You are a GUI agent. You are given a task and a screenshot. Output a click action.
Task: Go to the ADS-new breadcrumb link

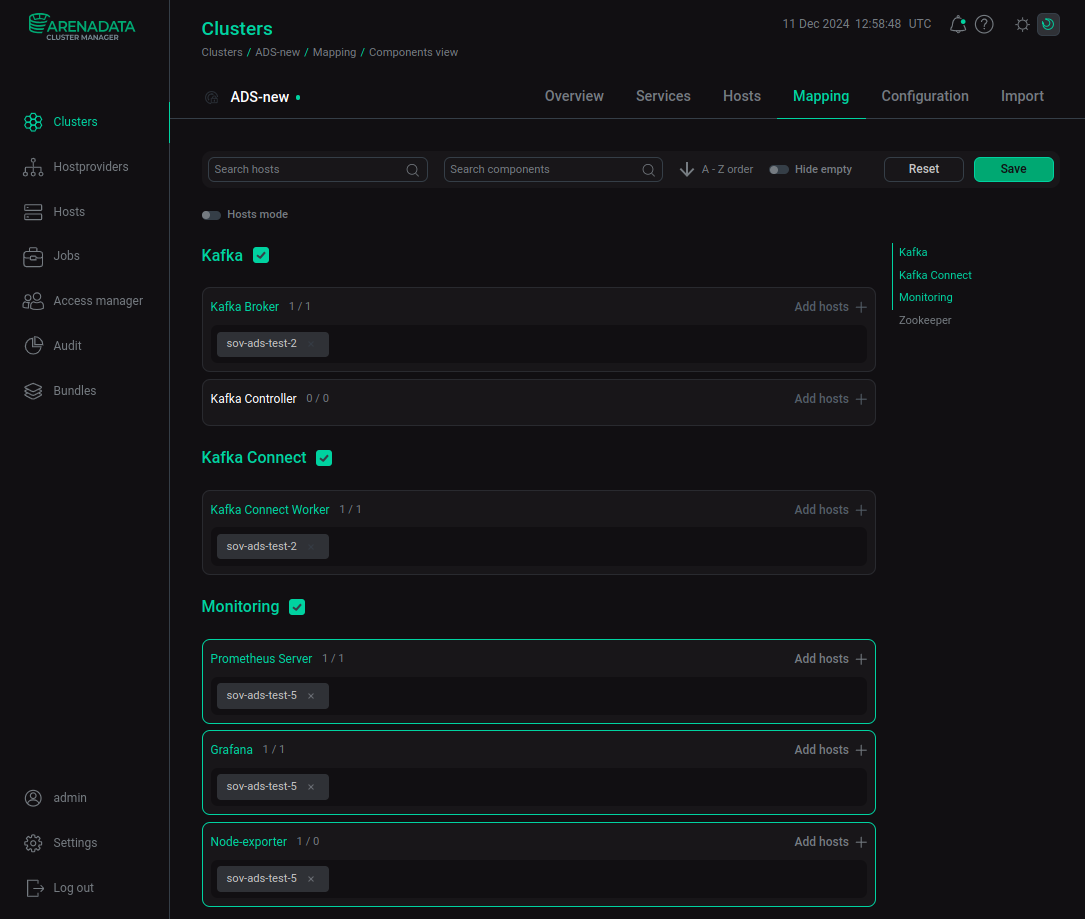[277, 53]
